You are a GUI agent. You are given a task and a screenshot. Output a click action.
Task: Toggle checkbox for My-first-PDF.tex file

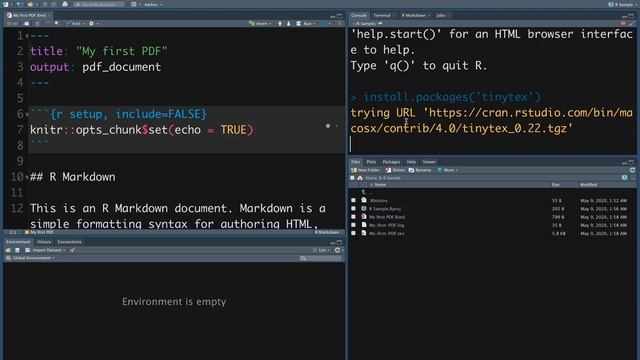(x=353, y=233)
